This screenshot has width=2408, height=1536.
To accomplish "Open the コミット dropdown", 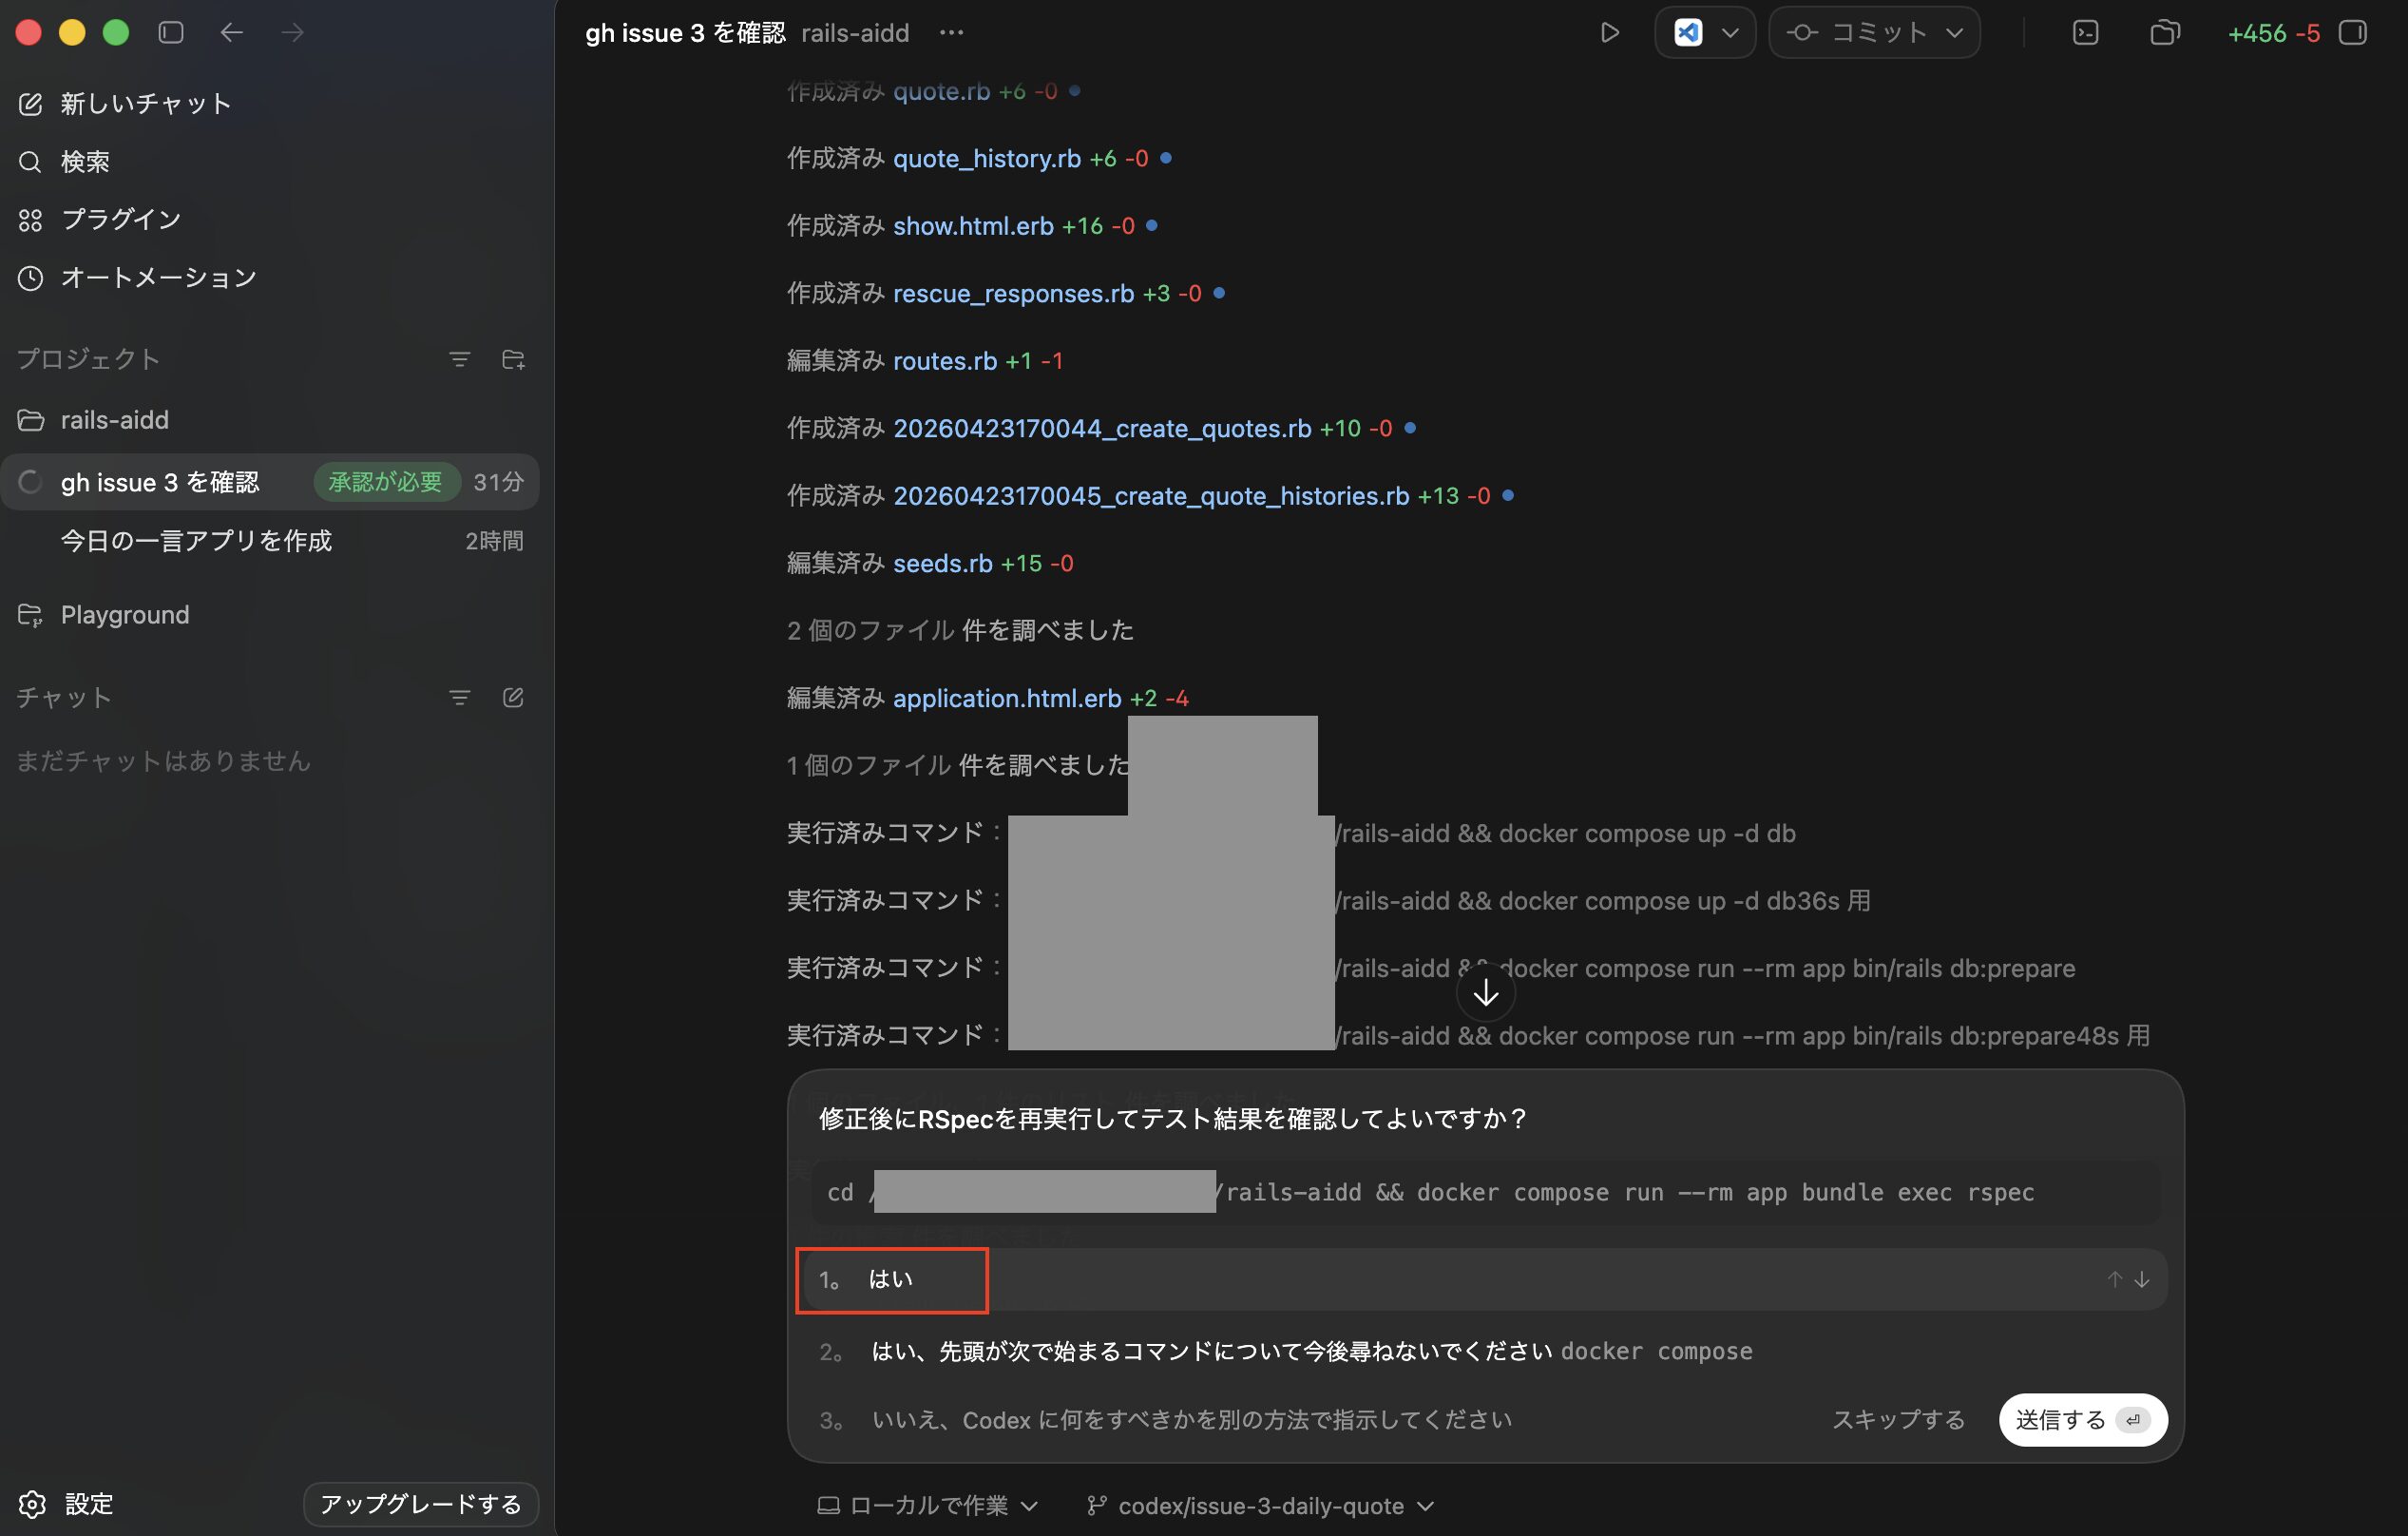I will coord(1874,33).
